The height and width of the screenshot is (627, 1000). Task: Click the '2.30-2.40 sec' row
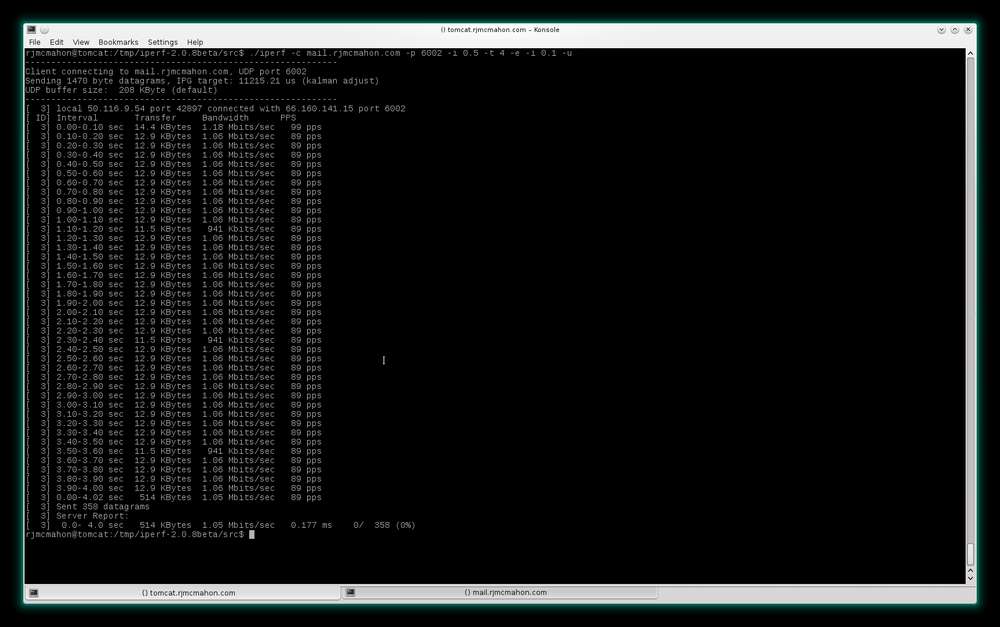point(173,340)
